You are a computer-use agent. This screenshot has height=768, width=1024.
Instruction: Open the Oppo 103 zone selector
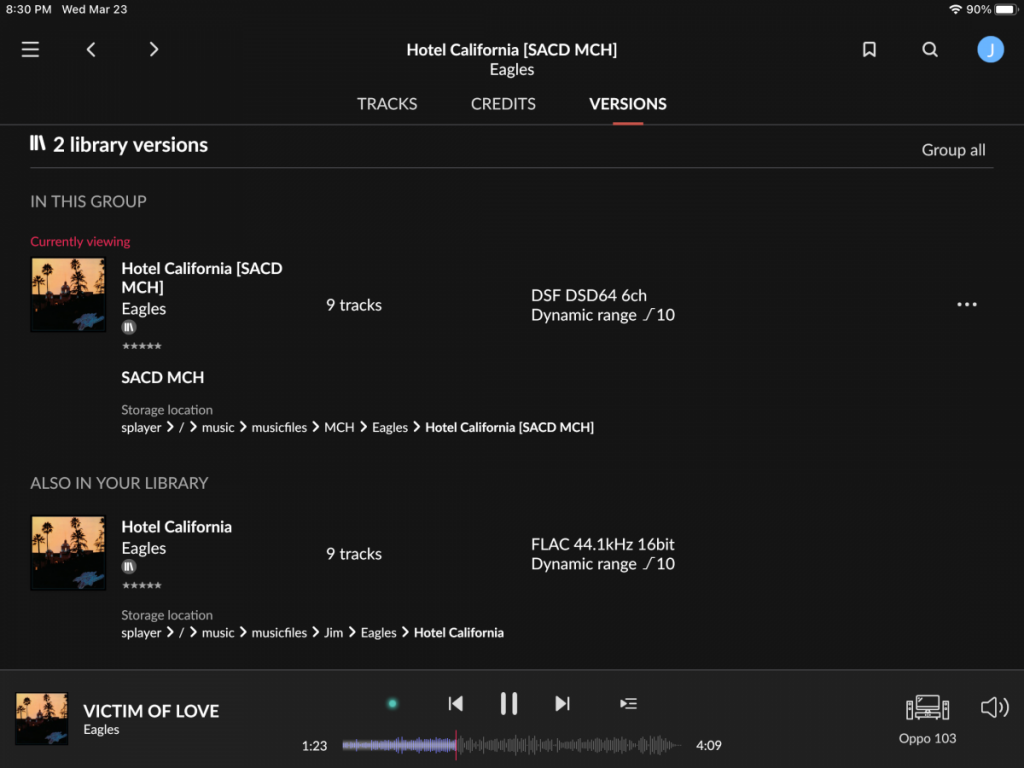[927, 719]
